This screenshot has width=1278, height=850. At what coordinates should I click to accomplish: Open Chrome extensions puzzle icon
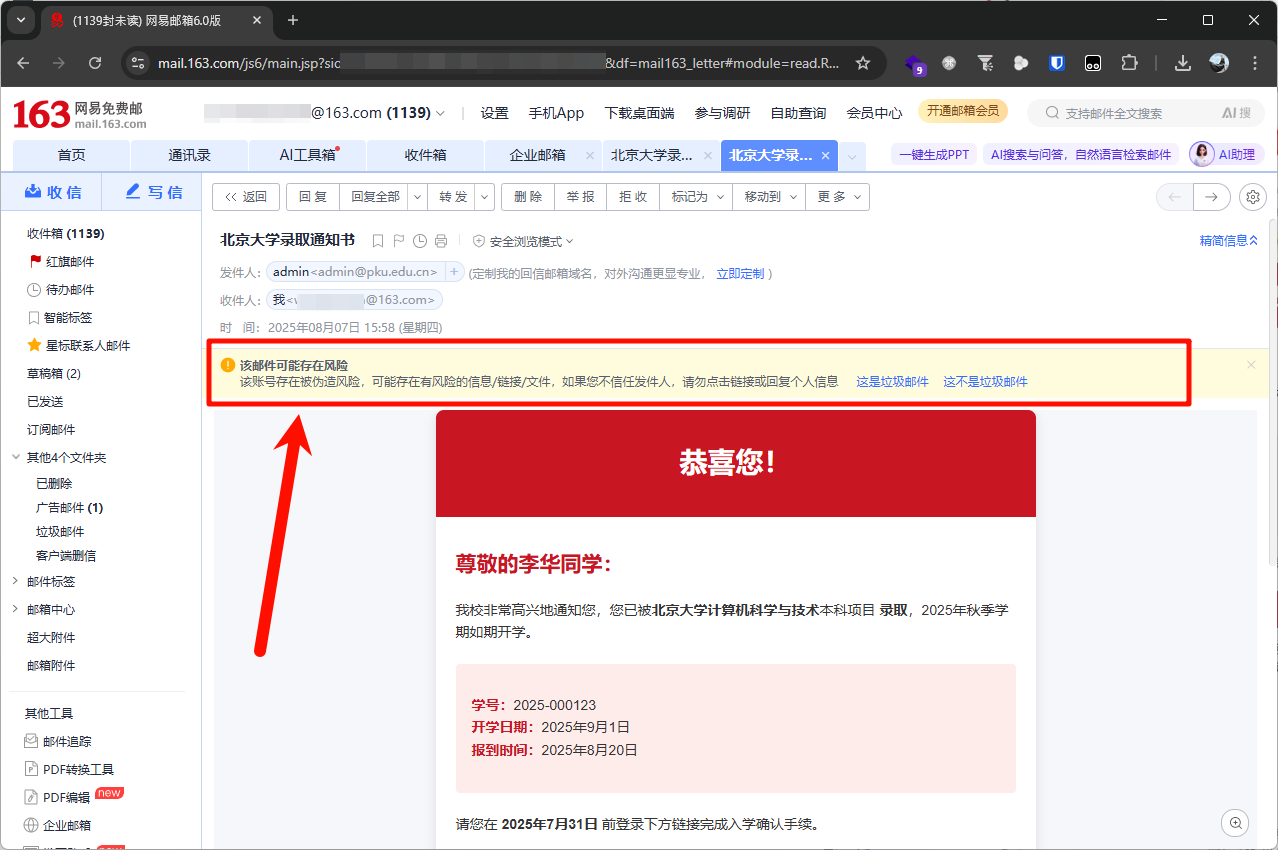point(1129,63)
